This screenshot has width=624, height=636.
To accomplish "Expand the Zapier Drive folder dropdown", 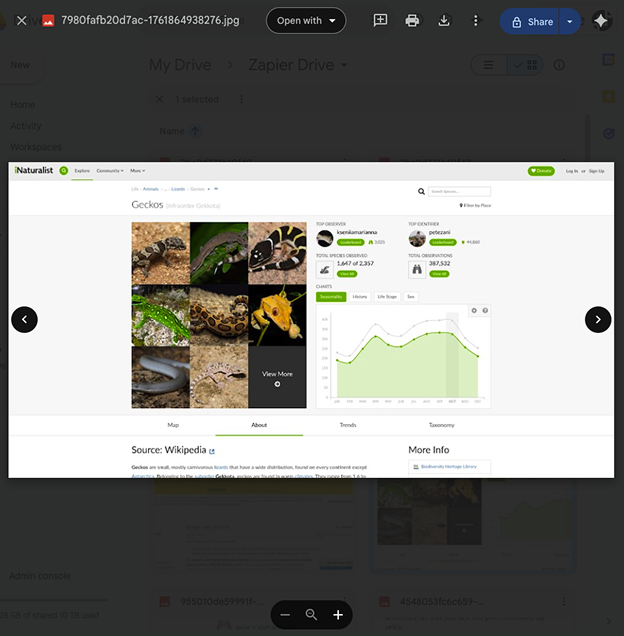I will [345, 66].
